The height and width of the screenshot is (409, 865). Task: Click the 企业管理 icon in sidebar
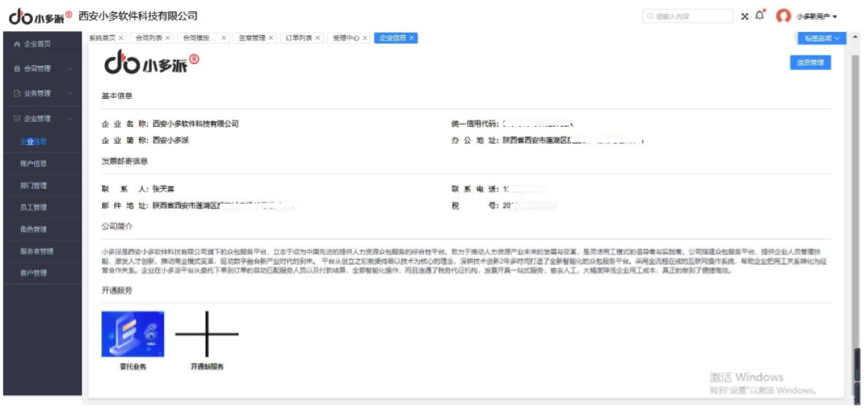17,119
